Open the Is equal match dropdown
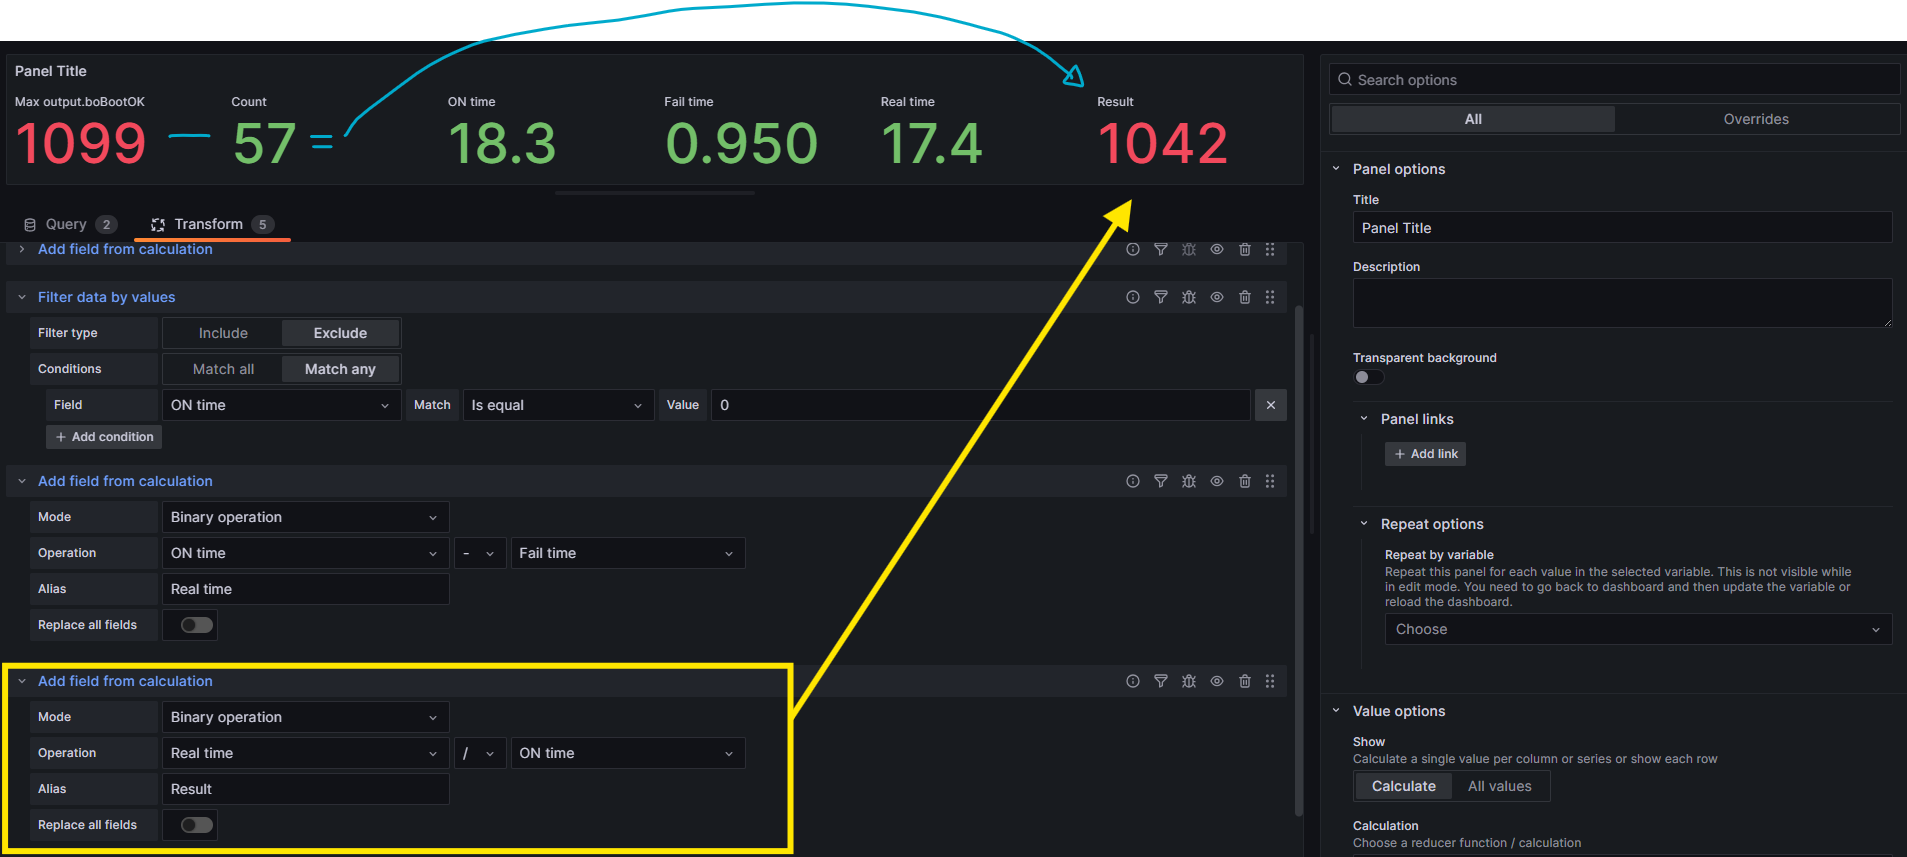The image size is (1907, 857). (x=558, y=405)
